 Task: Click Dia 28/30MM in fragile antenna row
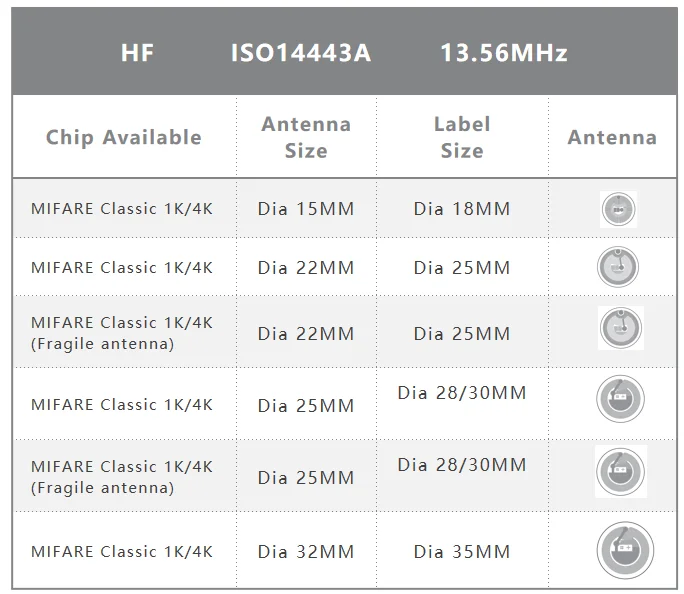pyautogui.click(x=462, y=465)
